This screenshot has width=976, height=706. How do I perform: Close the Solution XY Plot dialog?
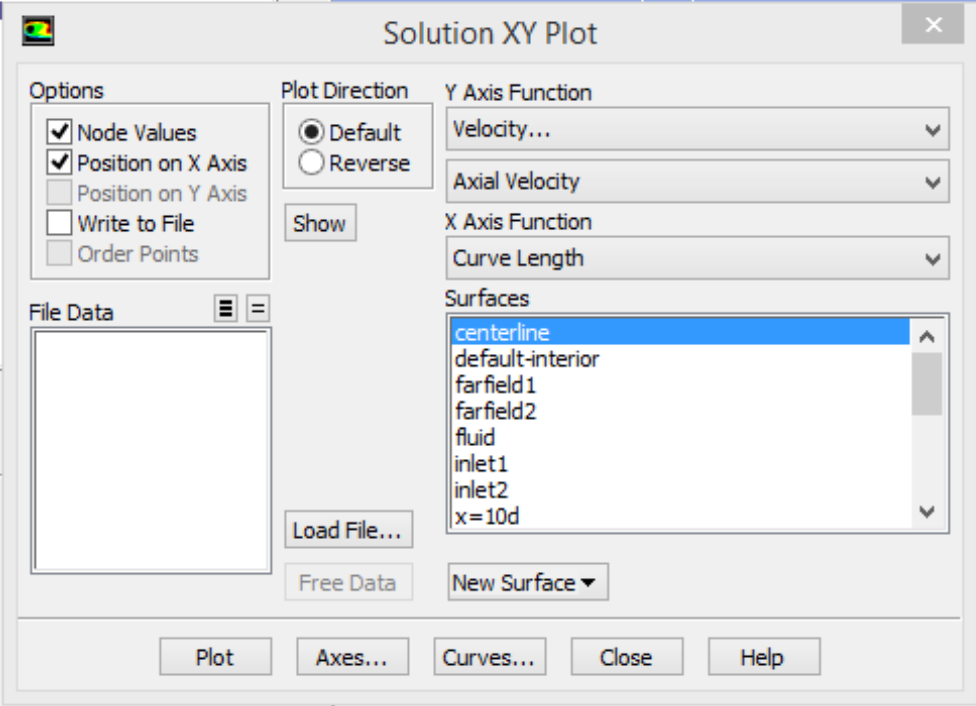[x=932, y=25]
